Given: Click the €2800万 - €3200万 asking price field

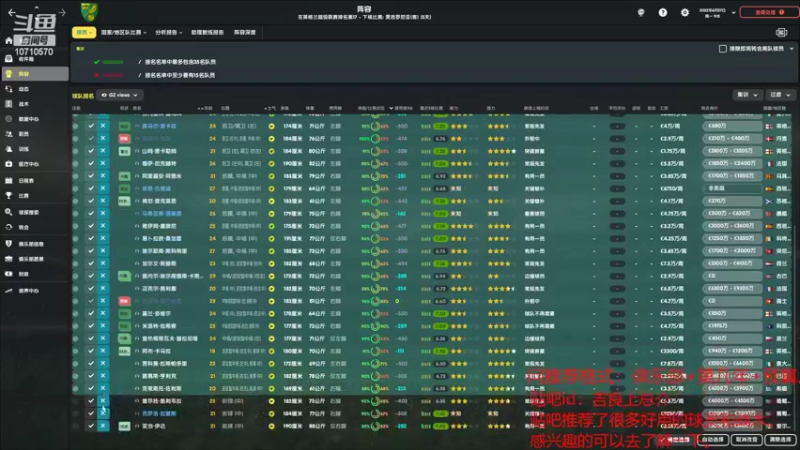Looking at the screenshot, I should click(732, 151).
